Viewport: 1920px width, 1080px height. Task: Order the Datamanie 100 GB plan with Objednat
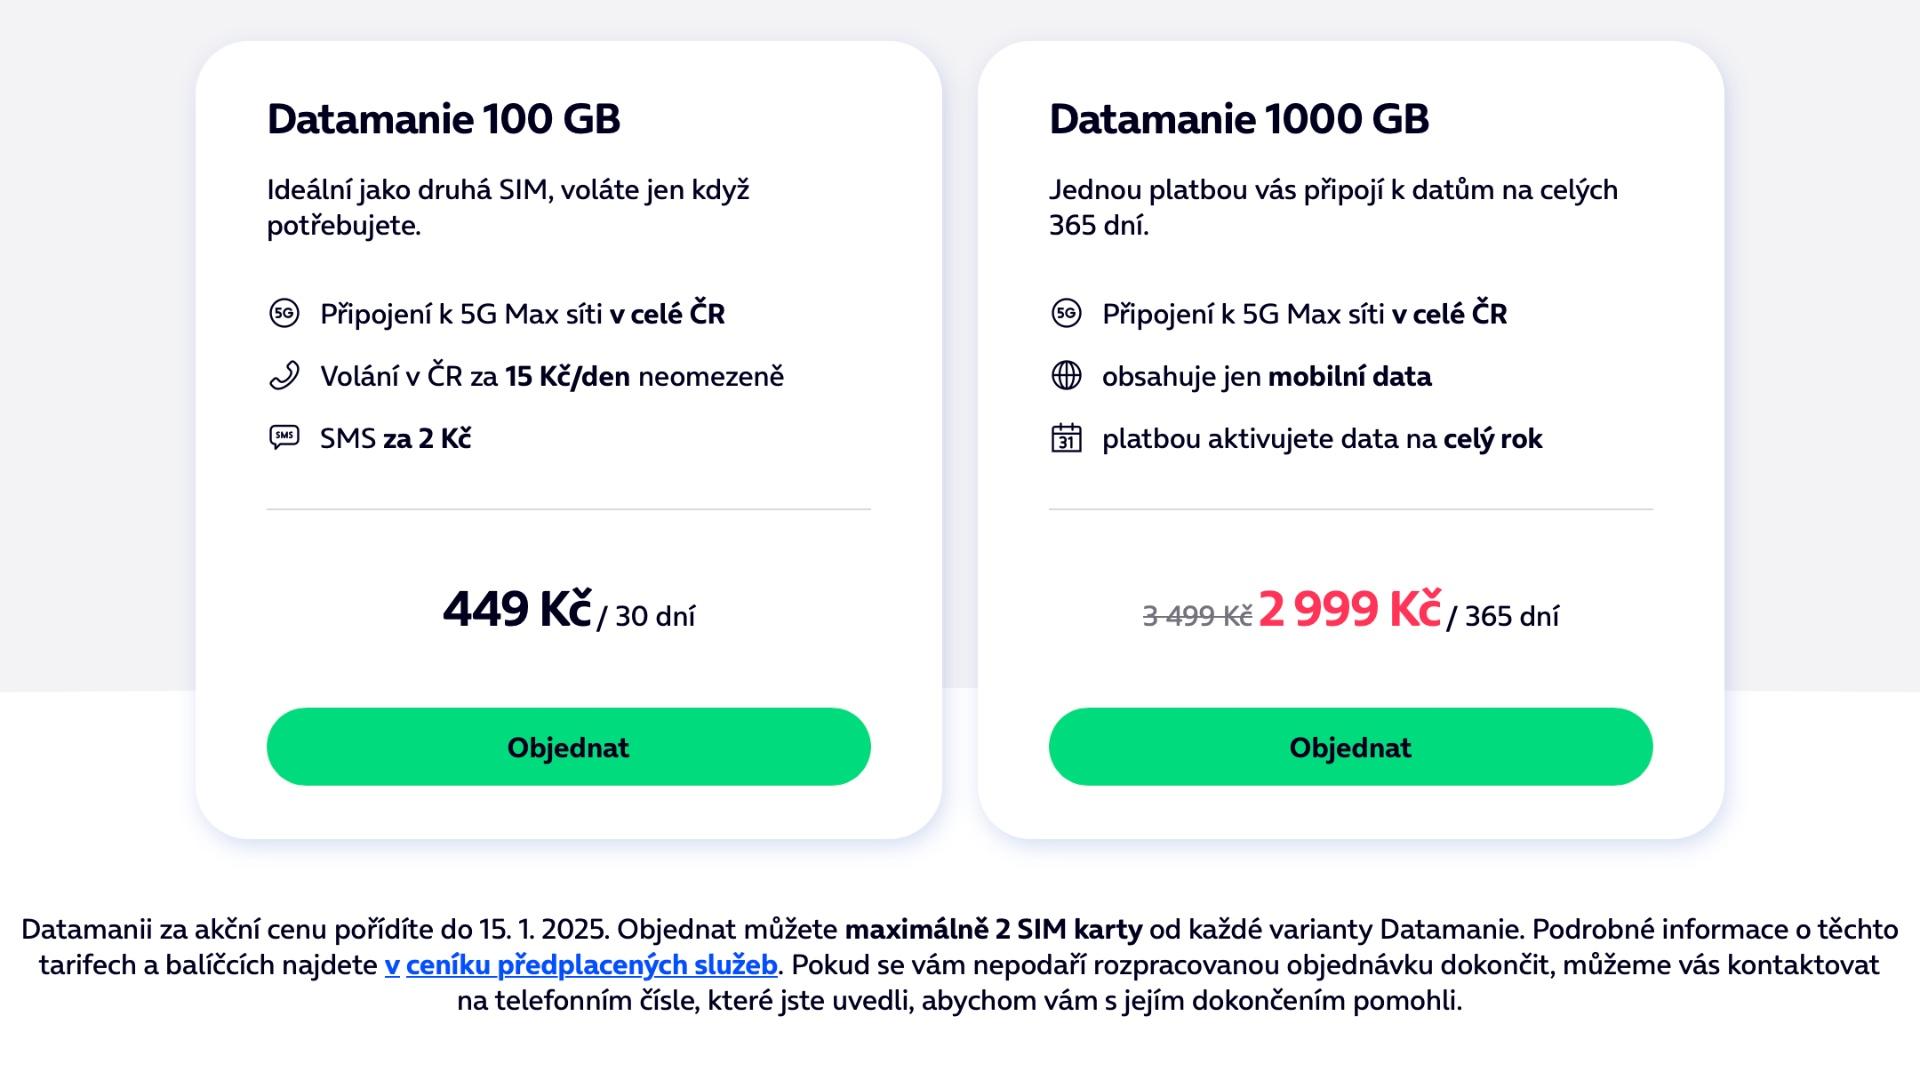click(x=568, y=747)
